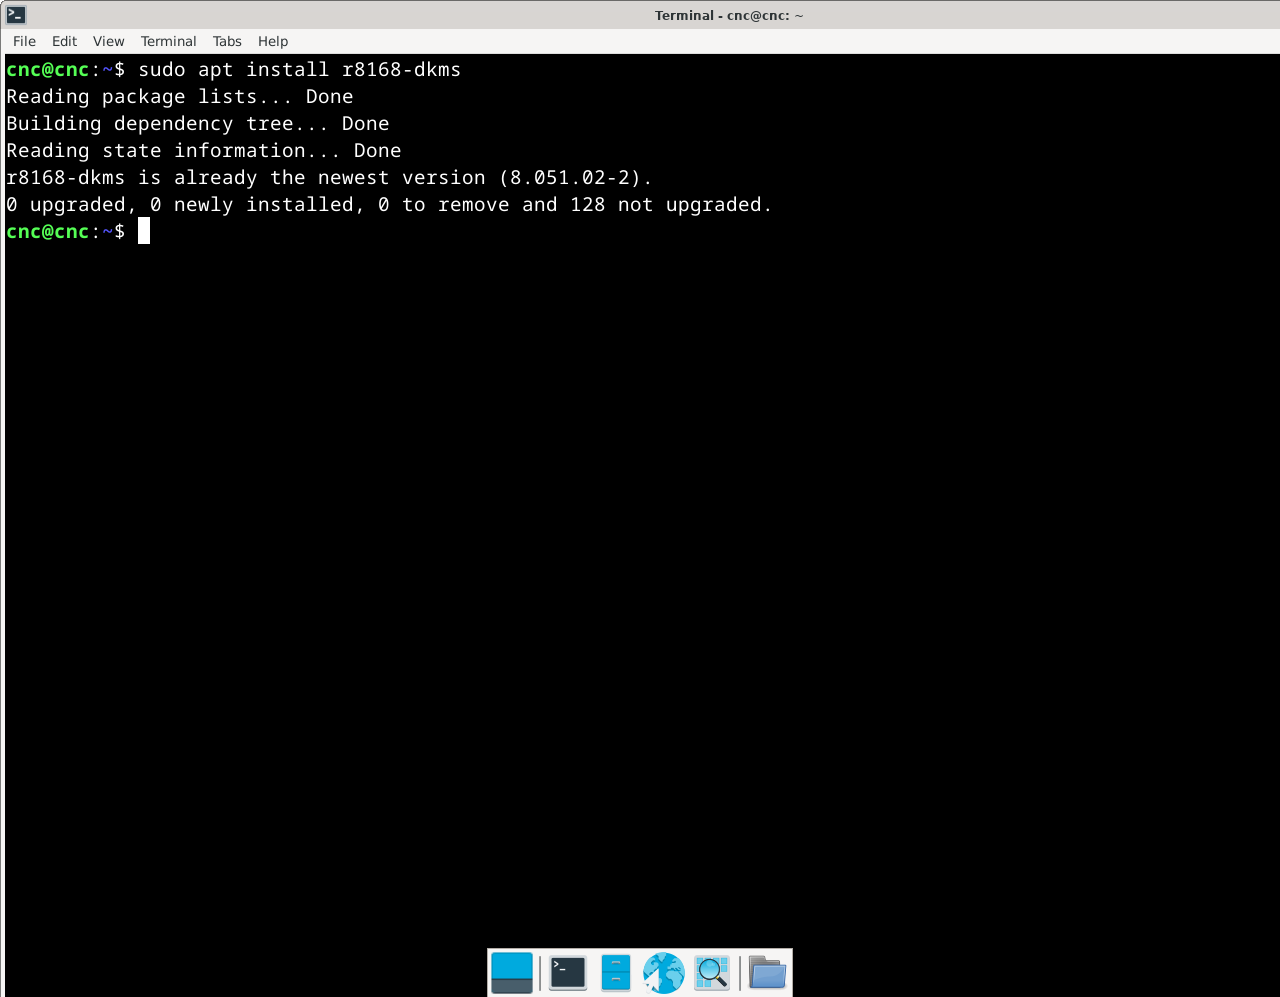Open the home folder icon in dock
This screenshot has width=1280, height=997.
point(767,972)
